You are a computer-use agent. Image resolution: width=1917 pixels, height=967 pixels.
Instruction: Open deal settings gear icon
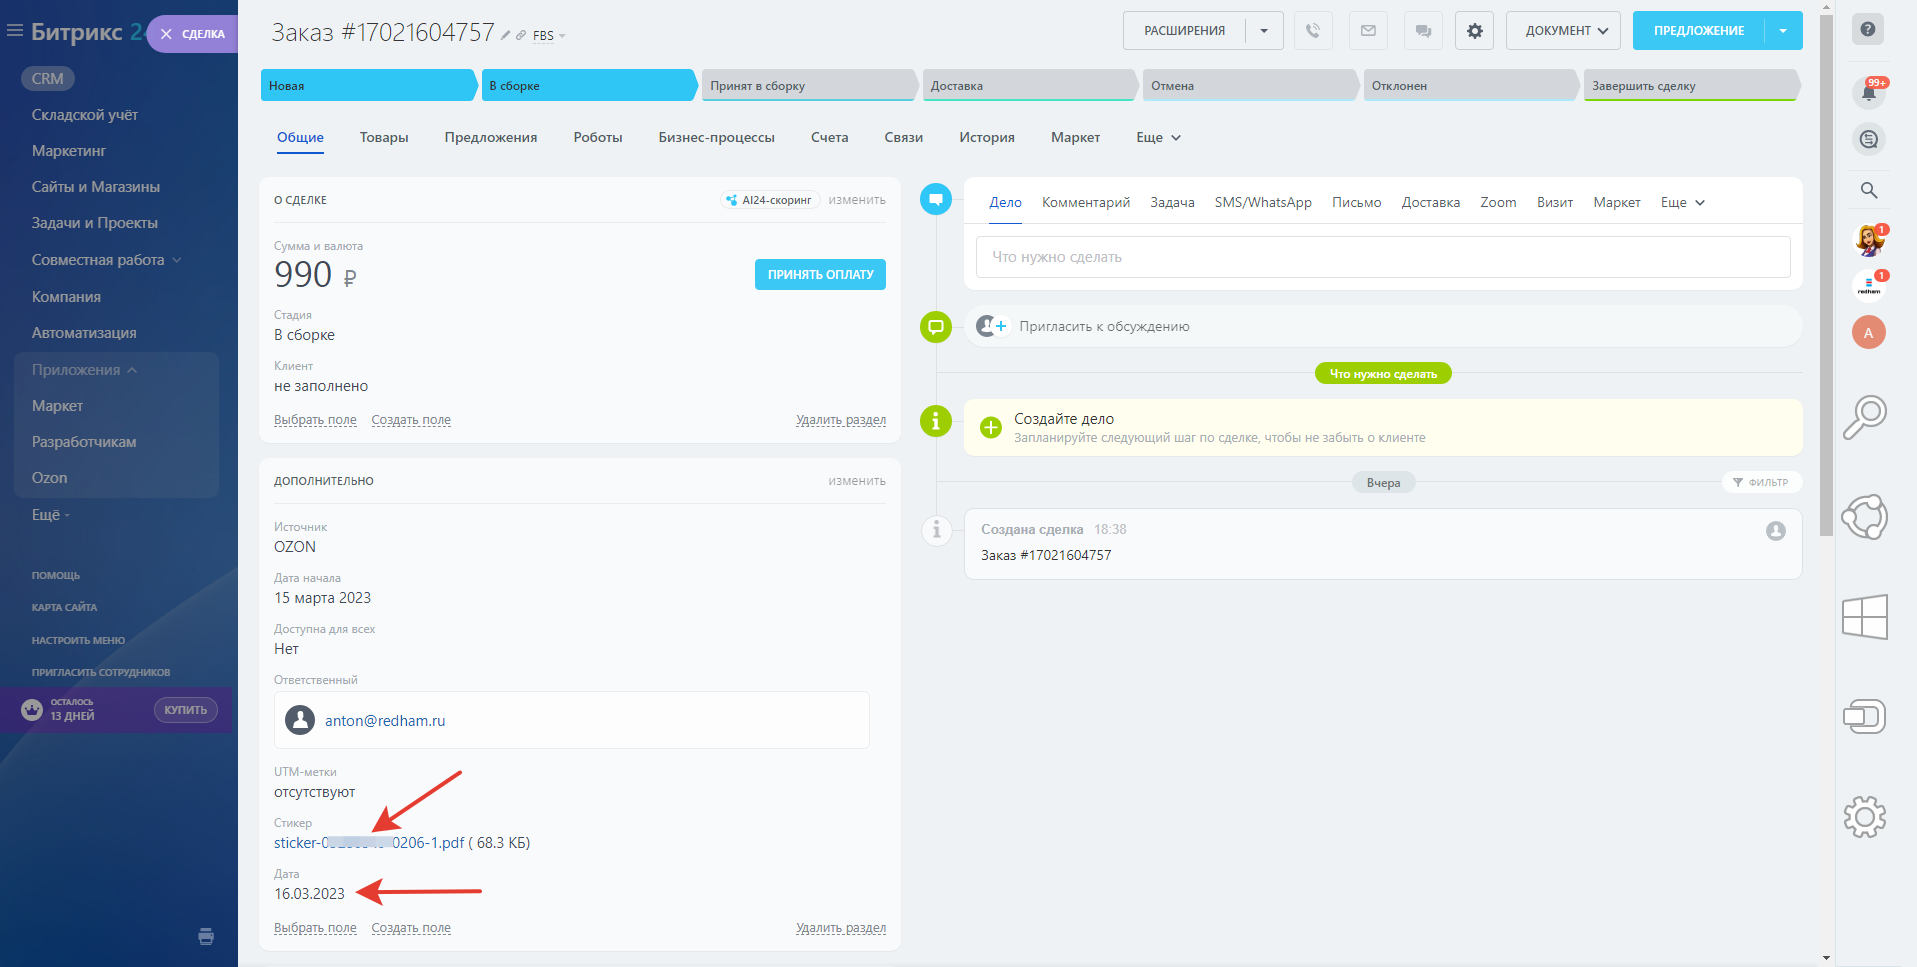click(1474, 31)
